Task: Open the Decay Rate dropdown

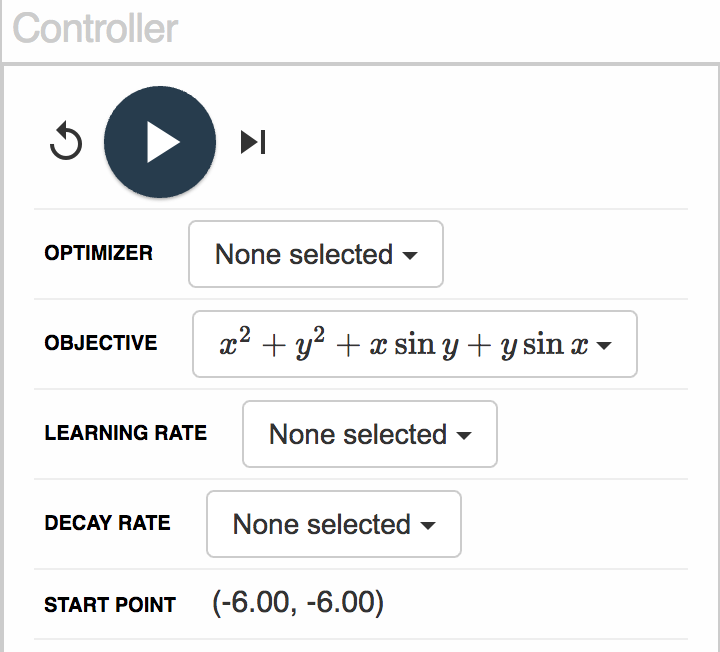Action: (334, 524)
